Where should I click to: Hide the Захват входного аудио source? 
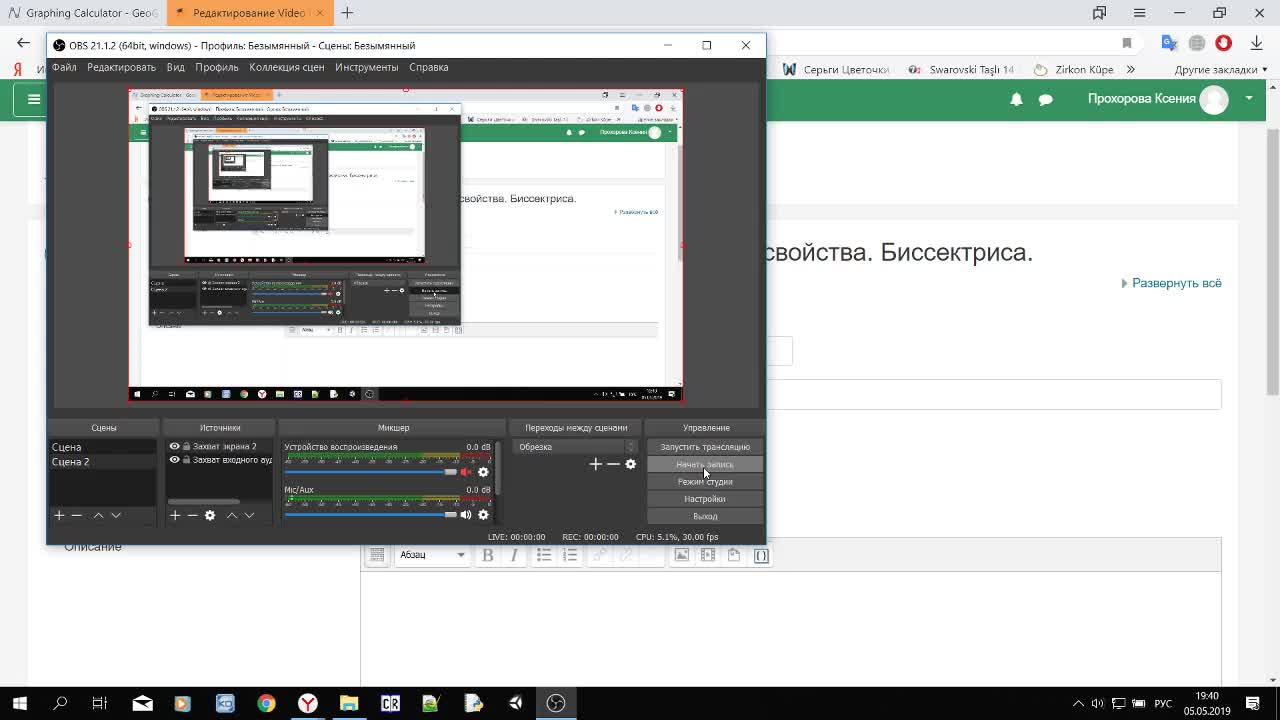174,460
